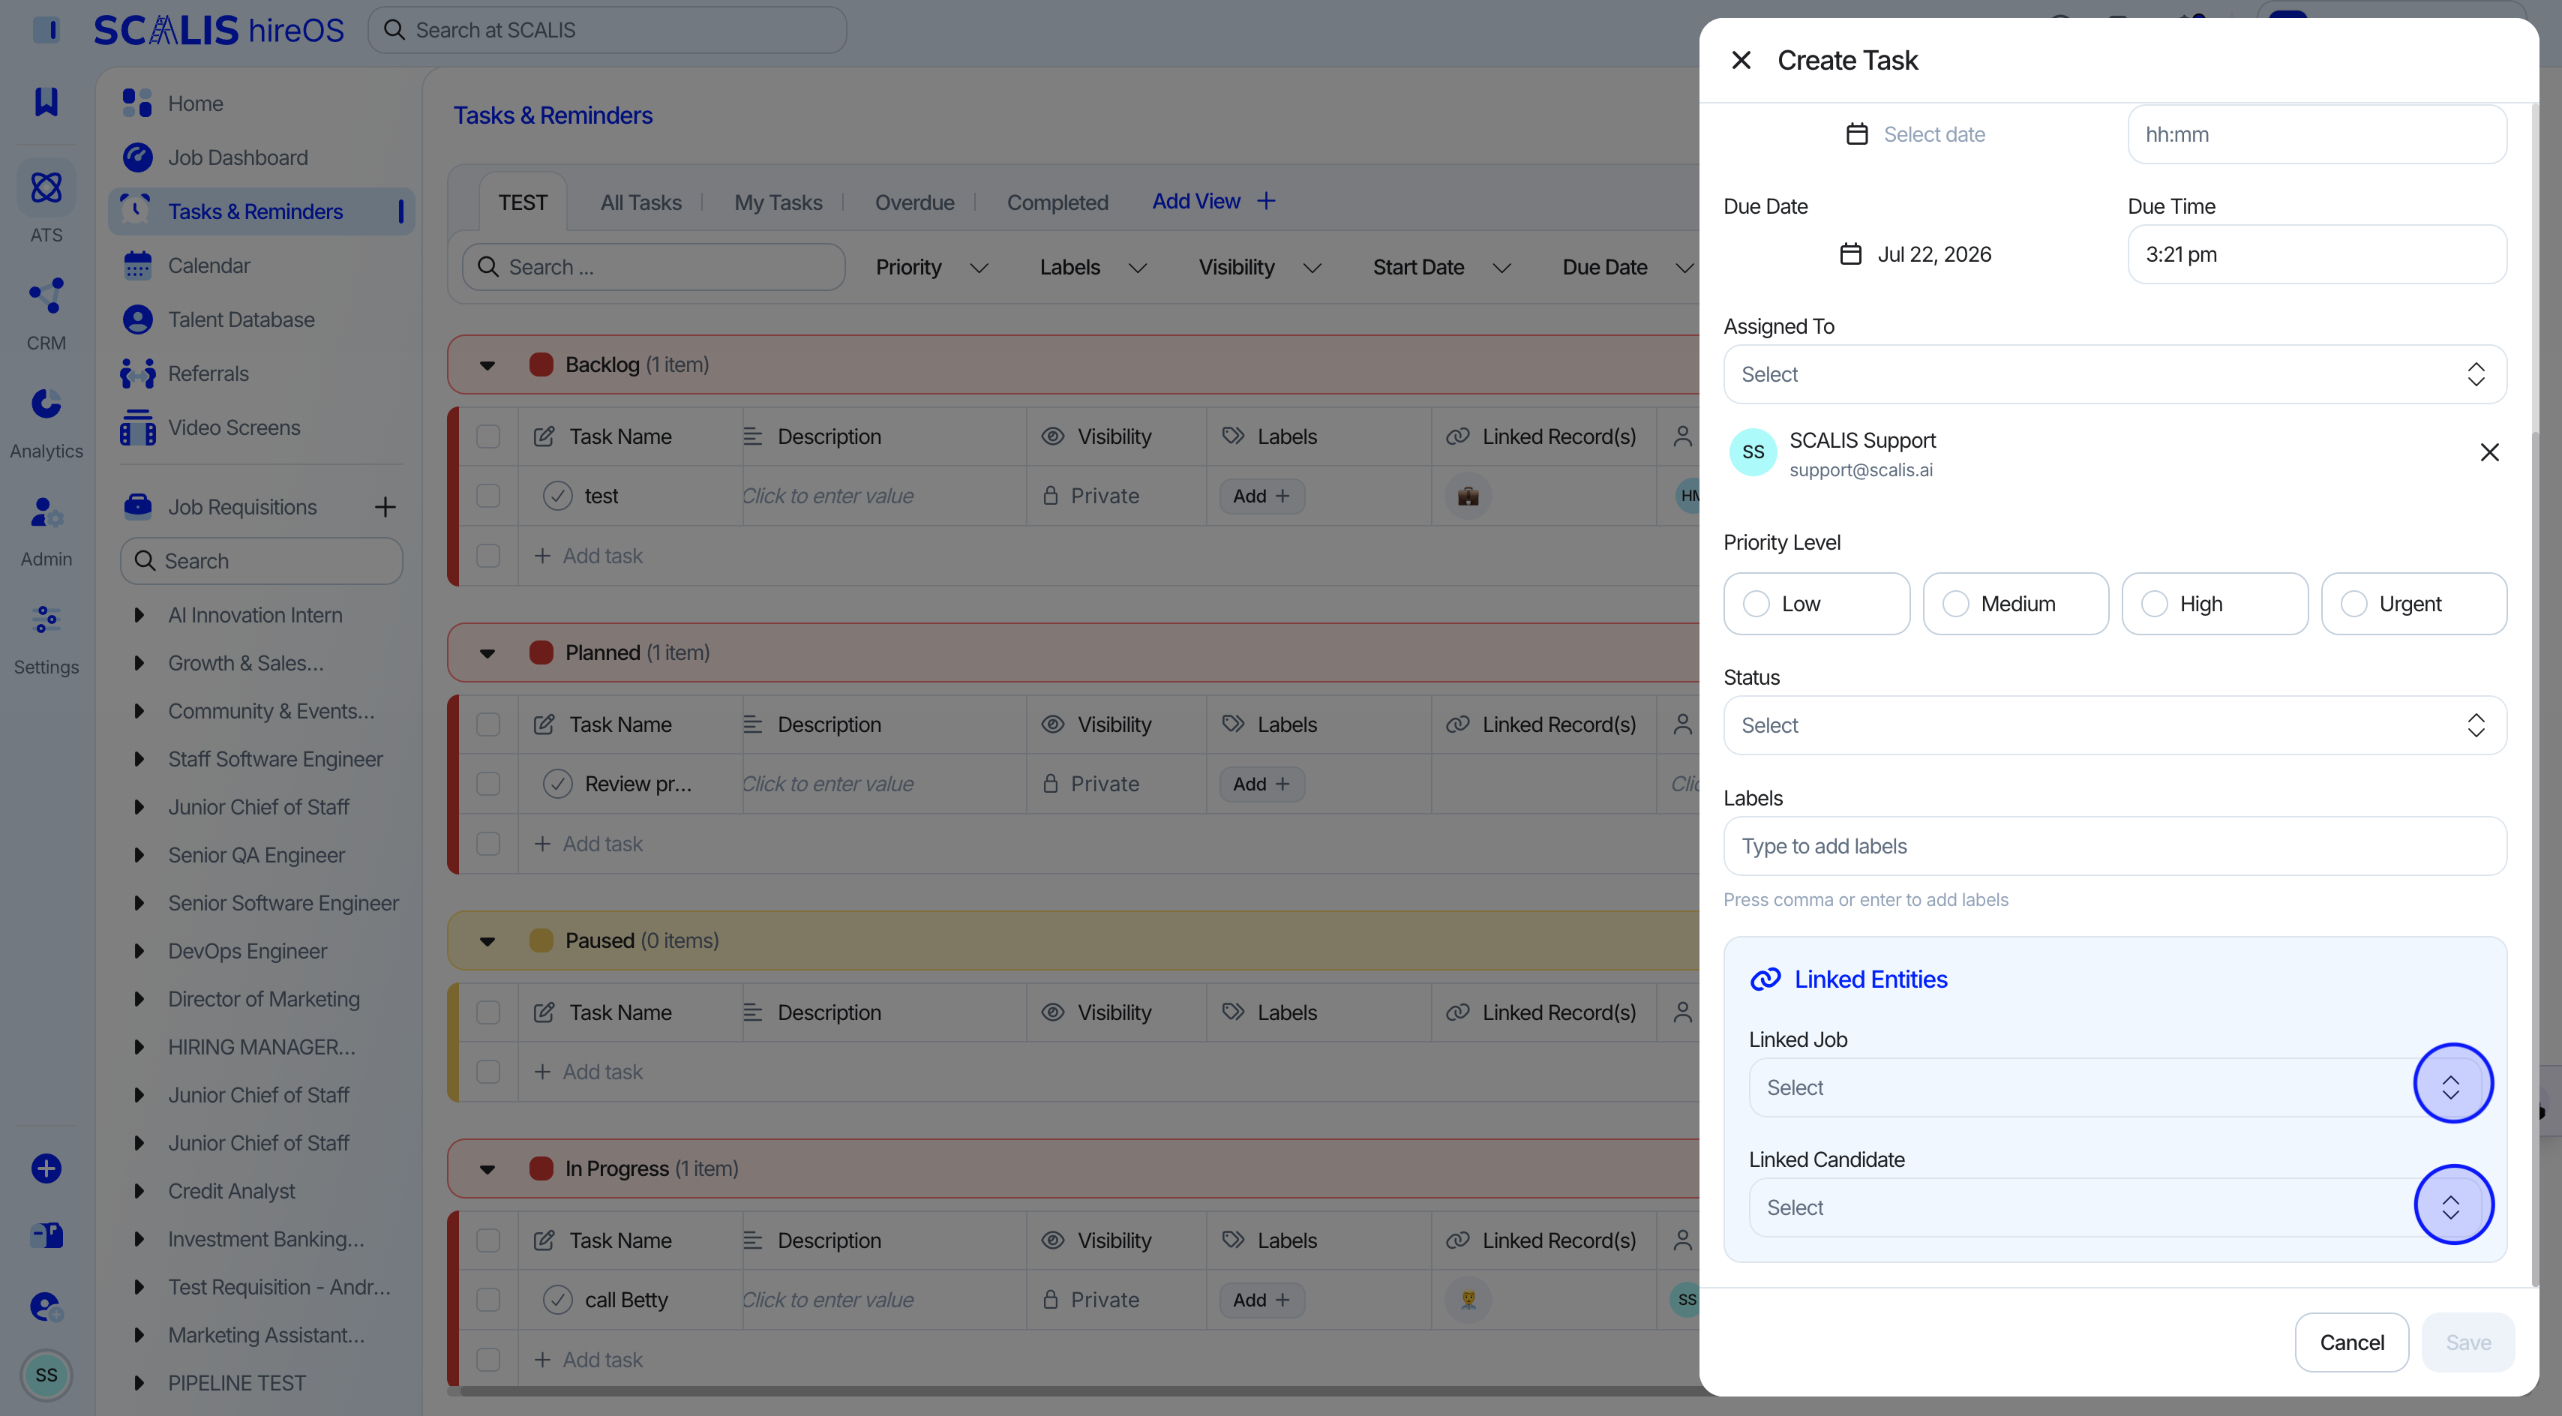2562x1416 pixels.
Task: Open Tasks & Reminders in sidebar
Action: pos(260,211)
